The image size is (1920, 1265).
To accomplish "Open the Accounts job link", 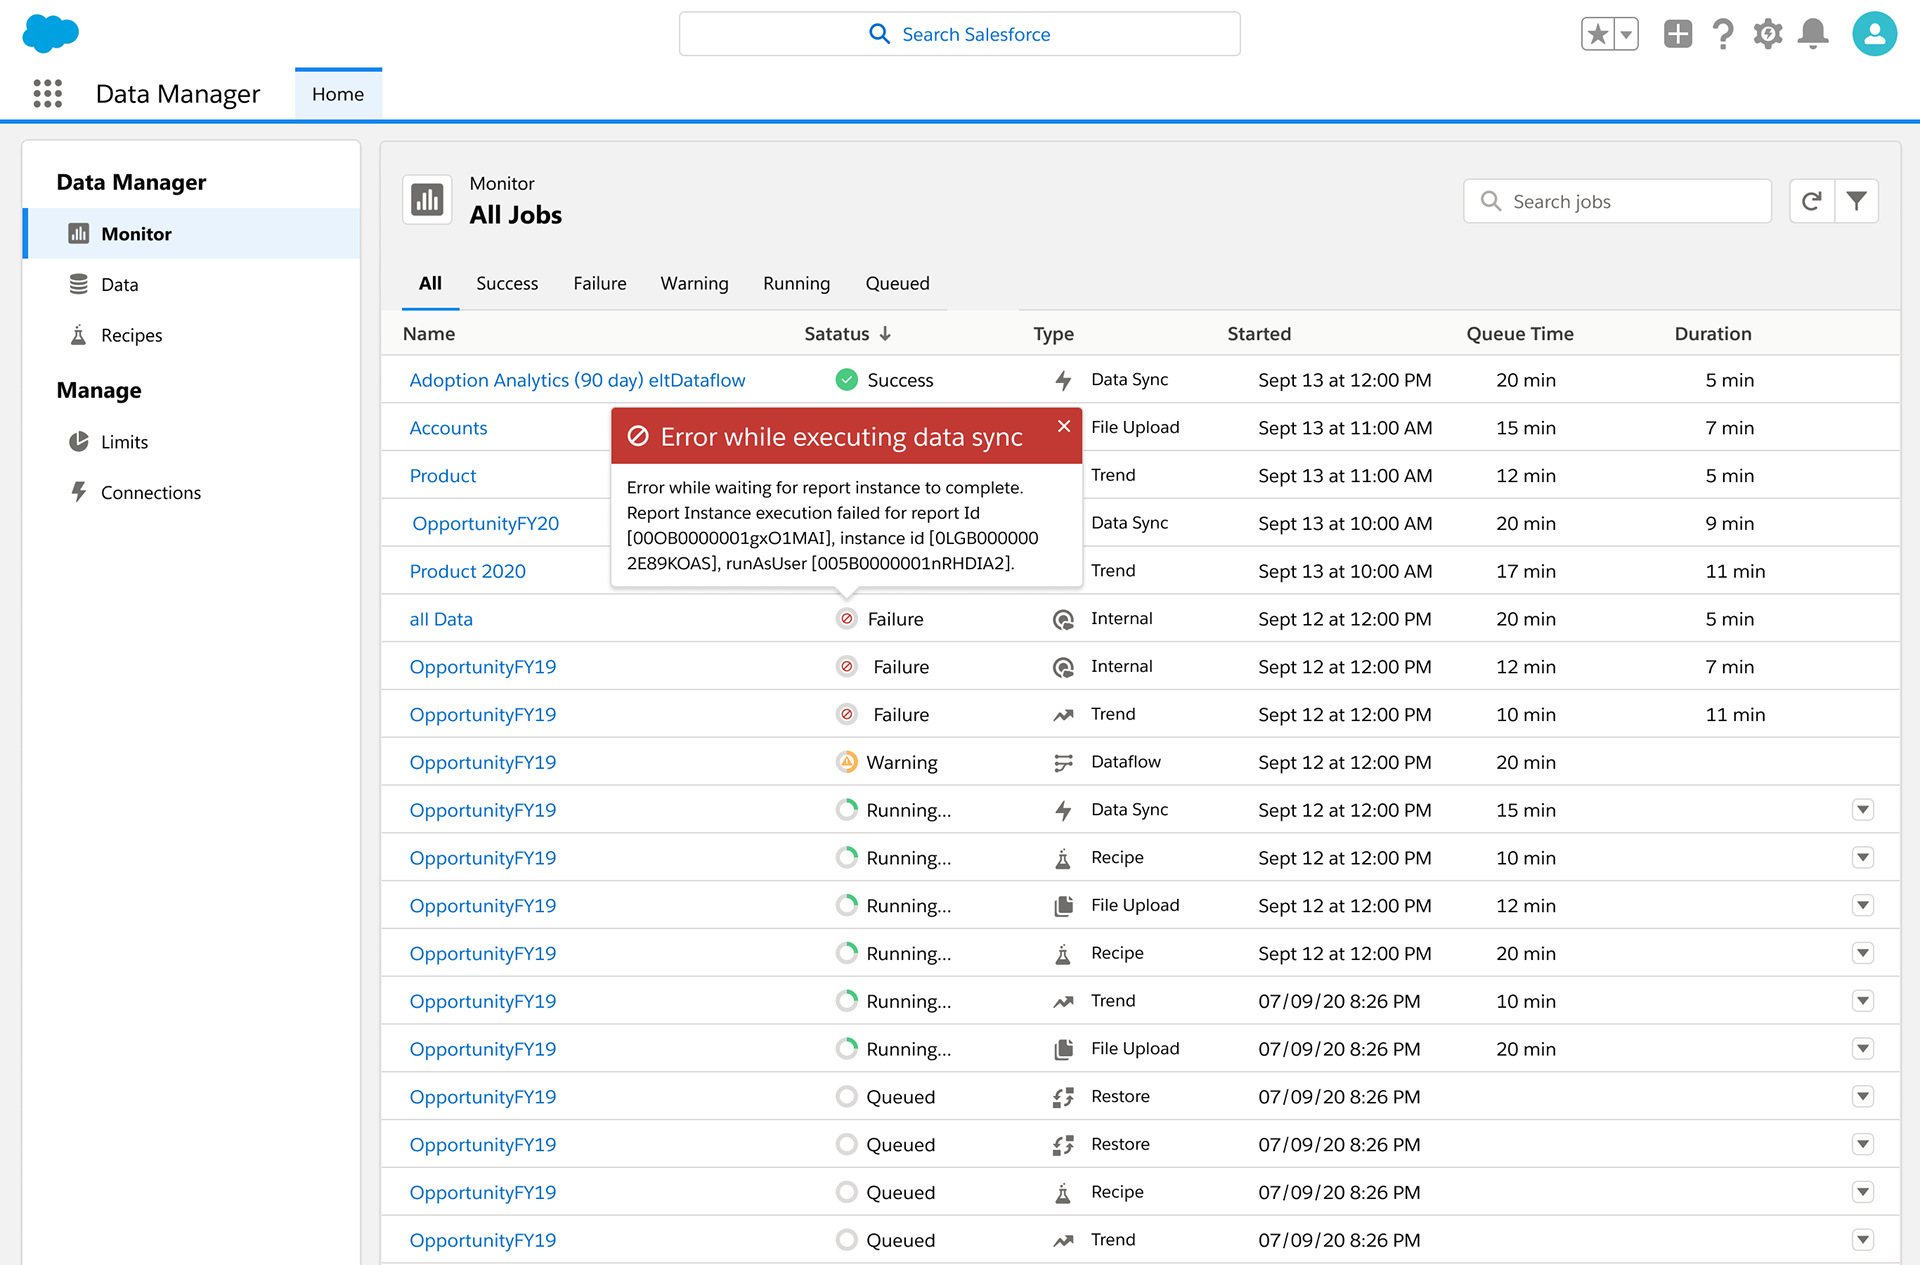I will [448, 428].
